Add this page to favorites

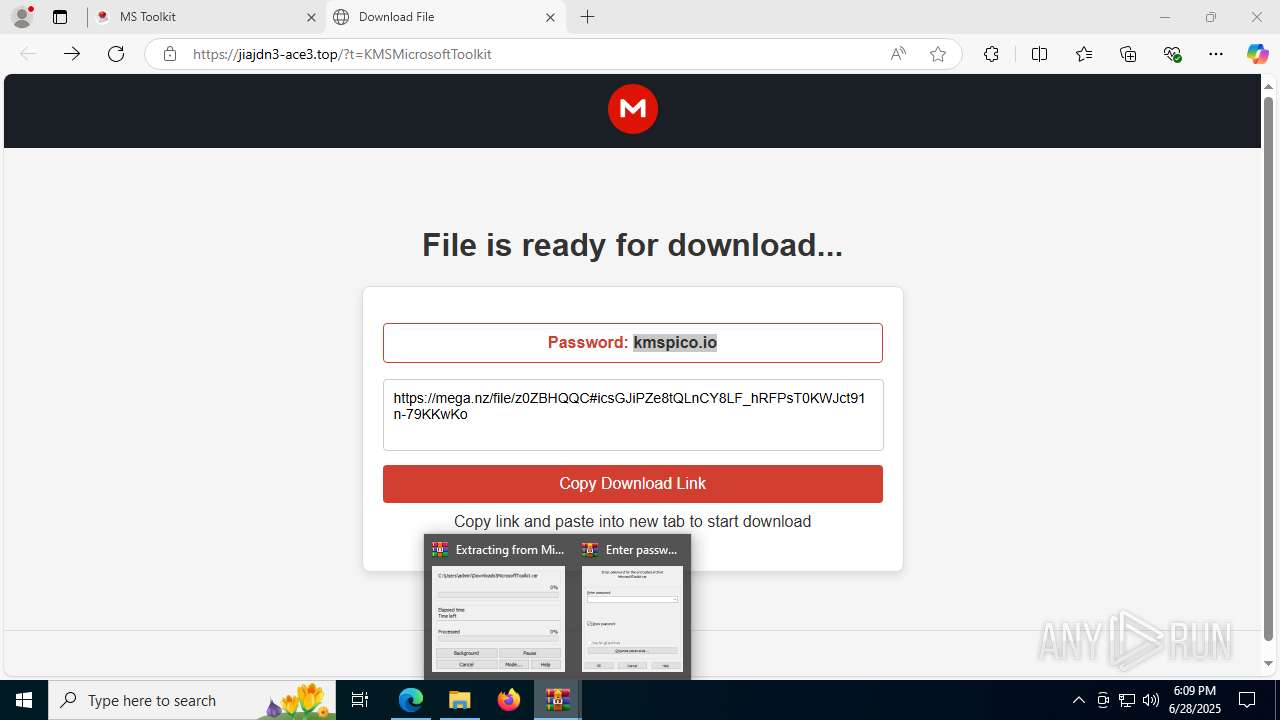938,54
